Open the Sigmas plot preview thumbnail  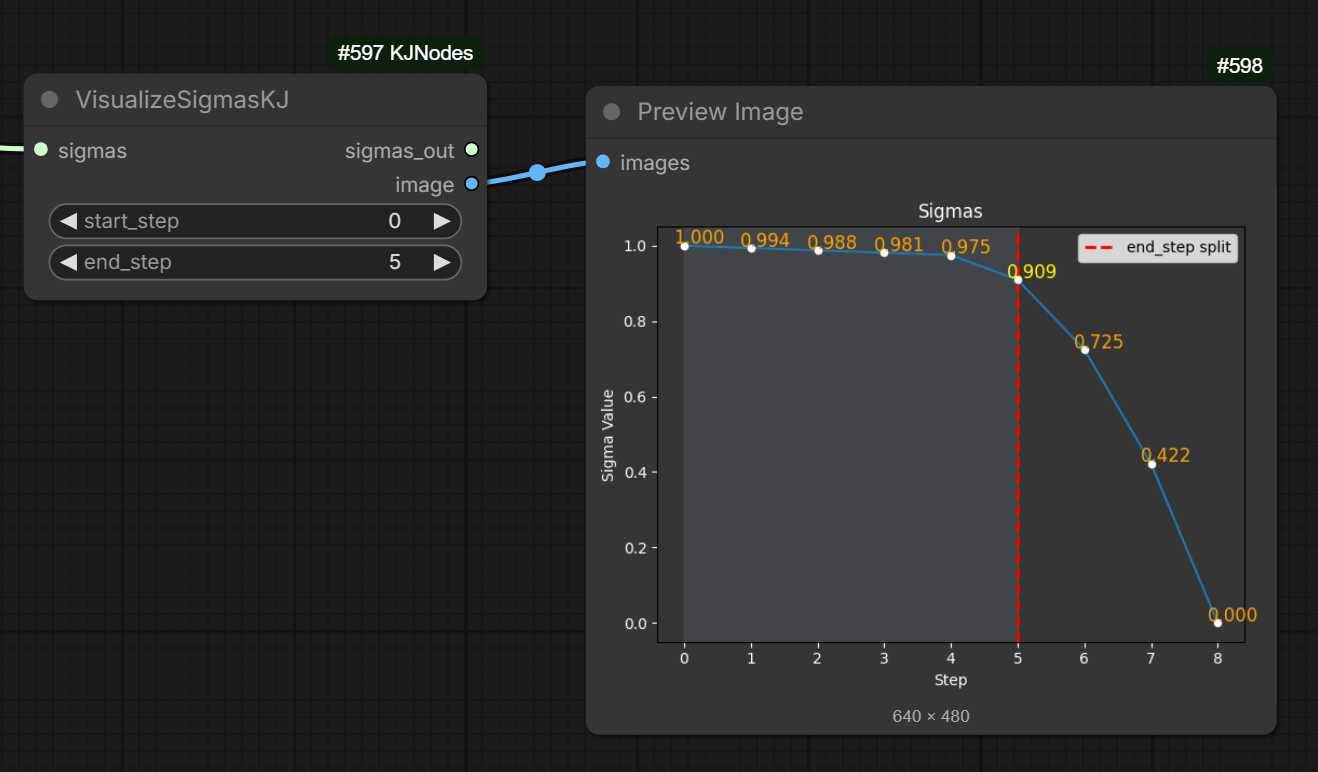(x=929, y=446)
